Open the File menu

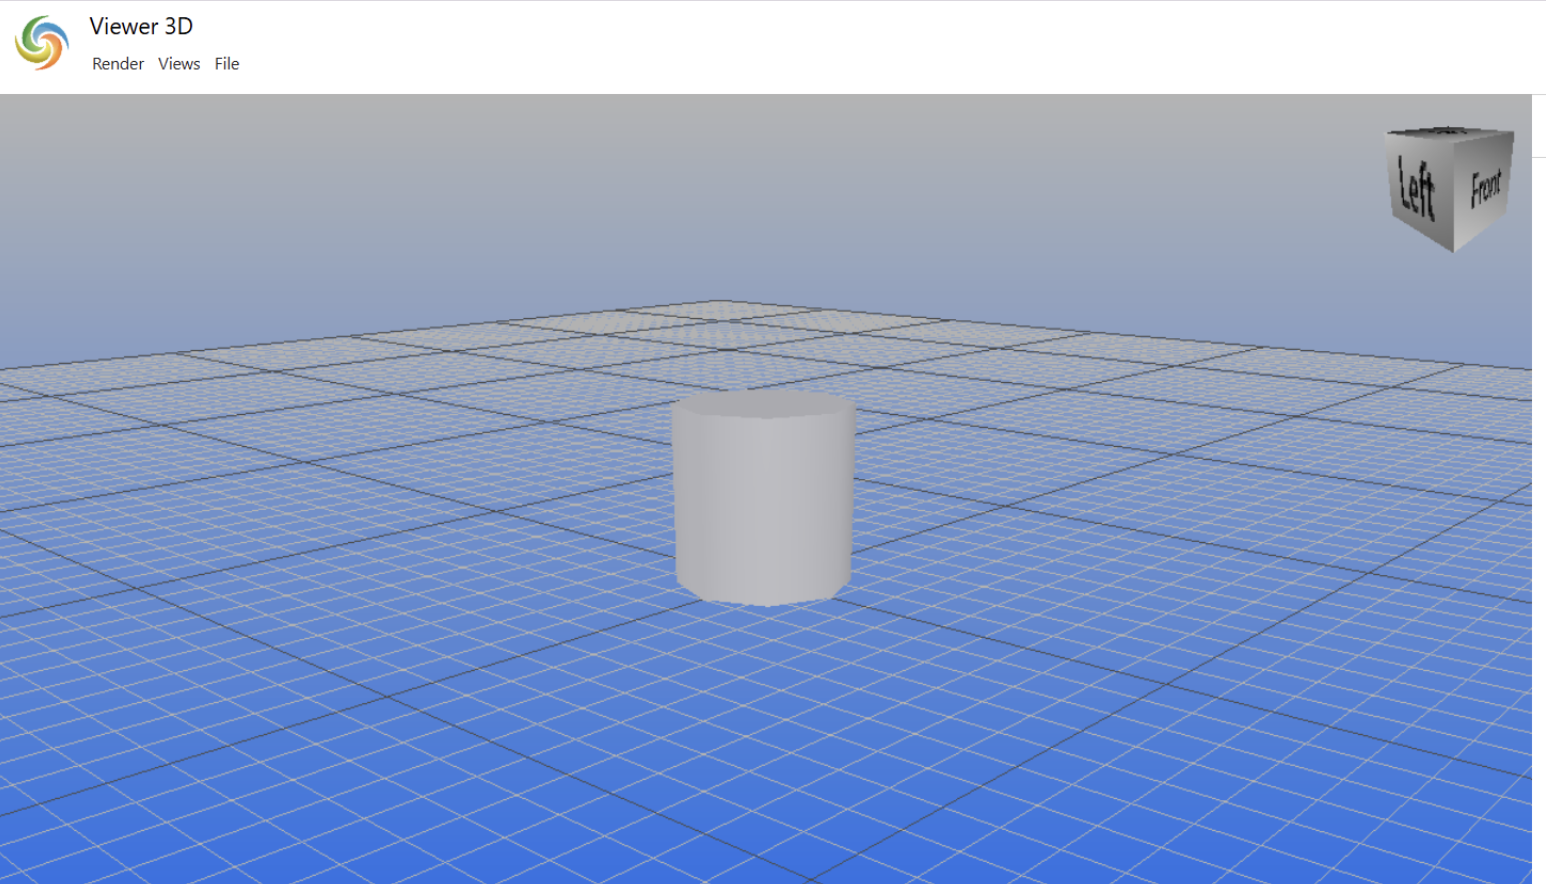tap(227, 64)
